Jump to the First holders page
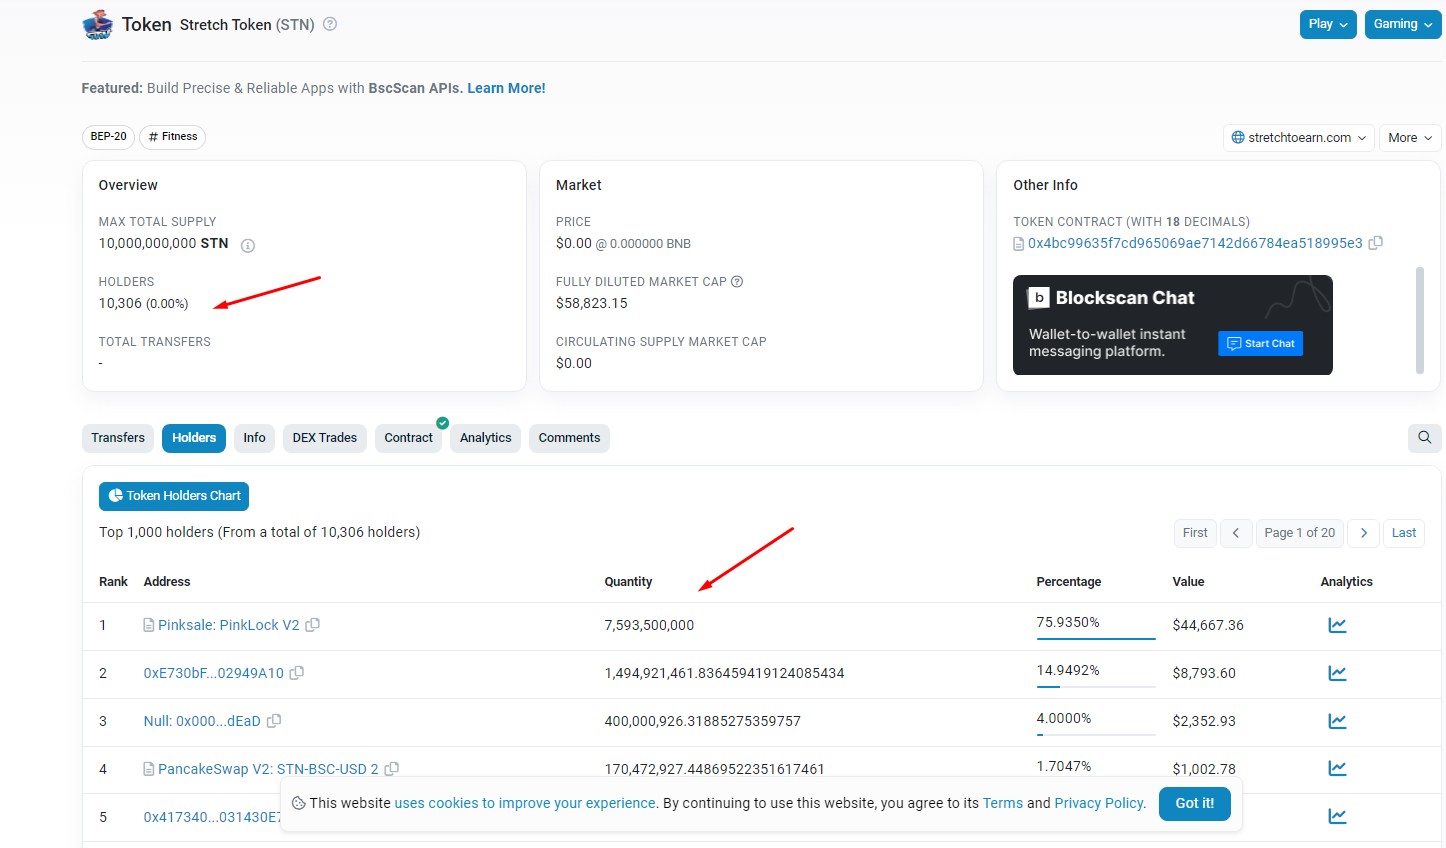The height and width of the screenshot is (848, 1446). point(1195,533)
